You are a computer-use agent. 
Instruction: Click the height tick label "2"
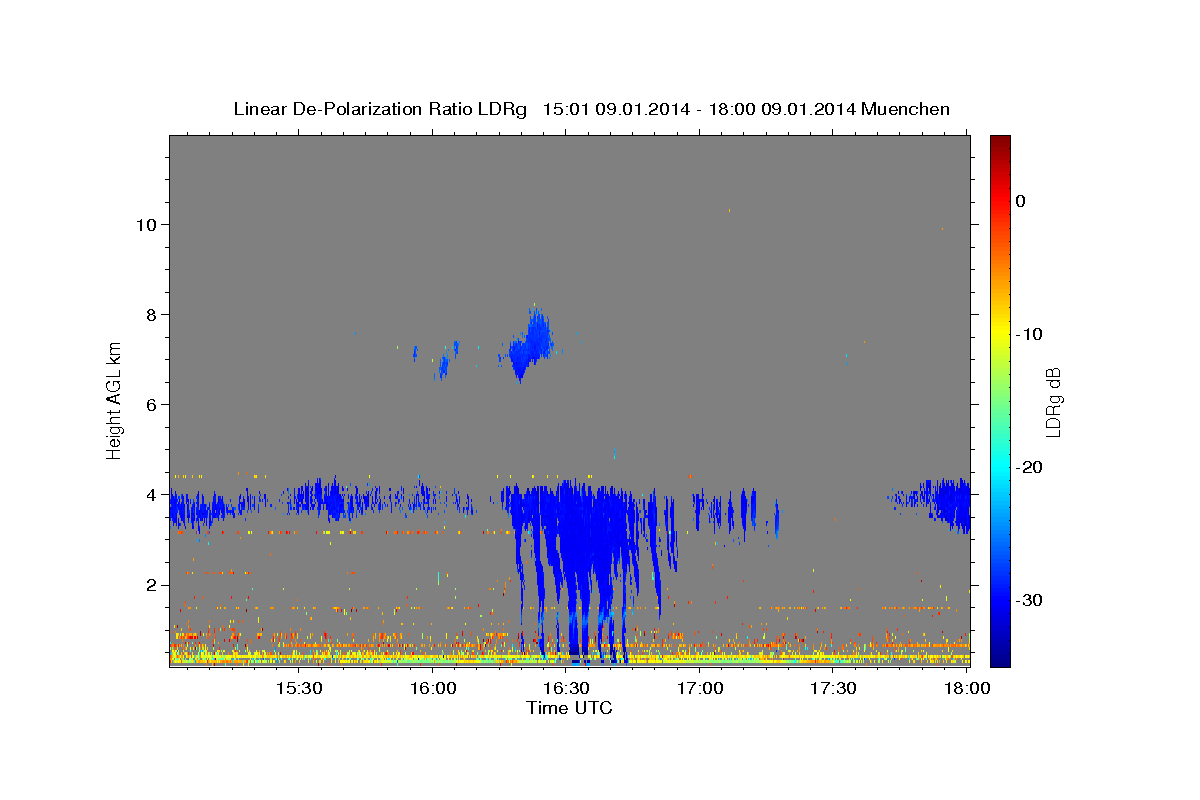(153, 585)
